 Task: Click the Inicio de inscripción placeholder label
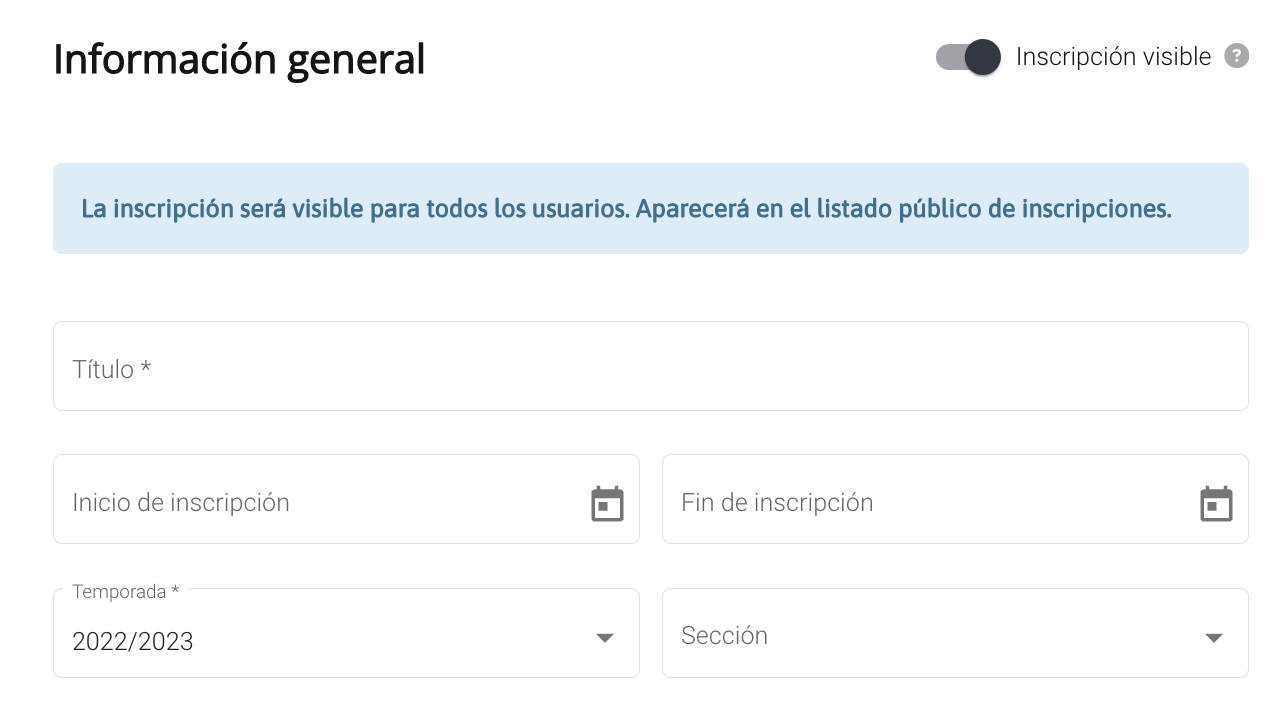pos(181,502)
